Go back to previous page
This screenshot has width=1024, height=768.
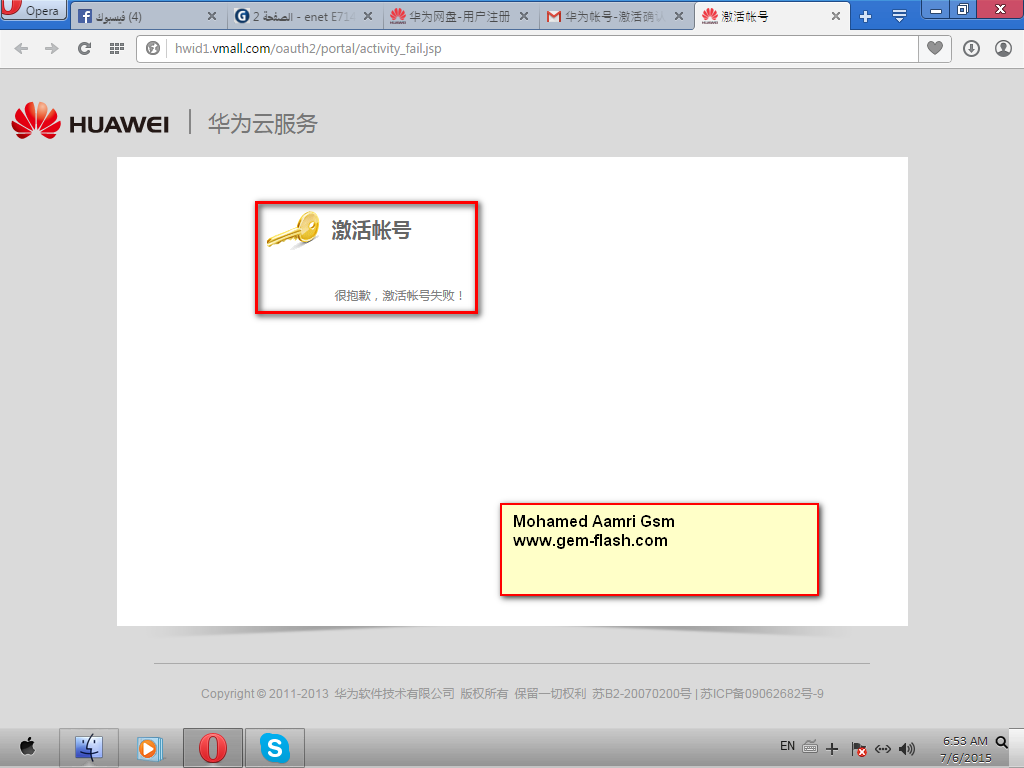[x=21, y=48]
